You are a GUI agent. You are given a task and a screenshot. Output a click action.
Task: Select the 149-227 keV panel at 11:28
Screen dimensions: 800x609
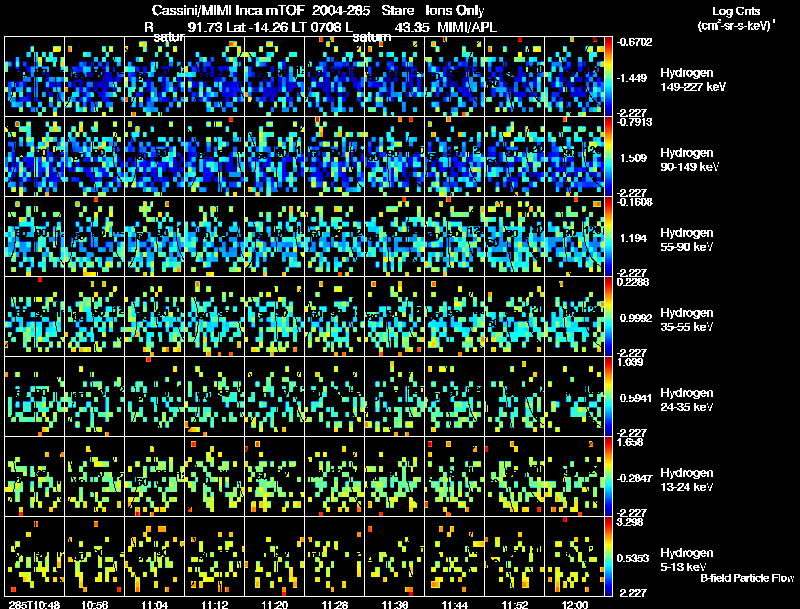point(335,77)
